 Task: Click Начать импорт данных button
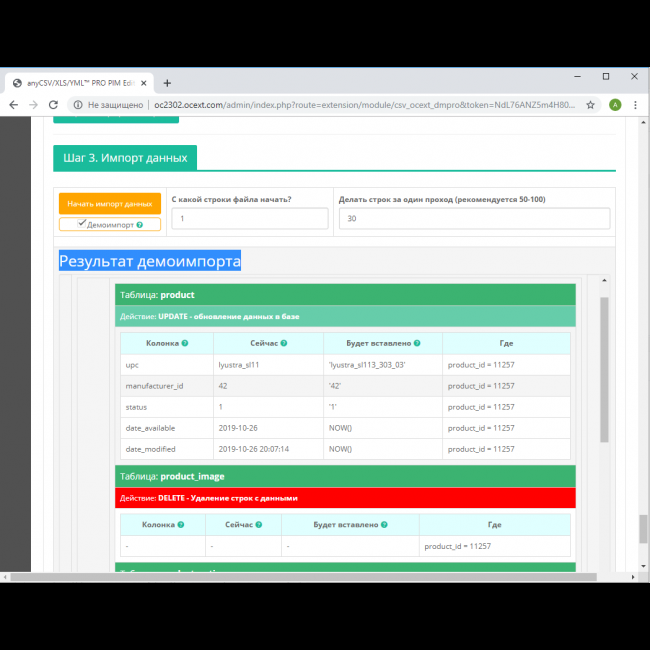pyautogui.click(x=110, y=203)
